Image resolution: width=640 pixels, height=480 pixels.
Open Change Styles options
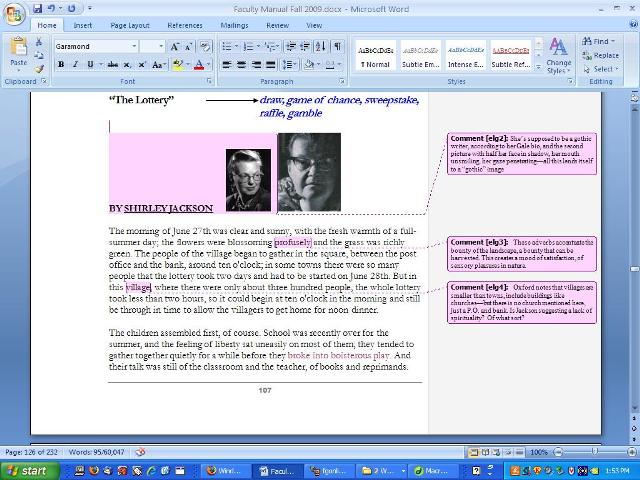(558, 53)
